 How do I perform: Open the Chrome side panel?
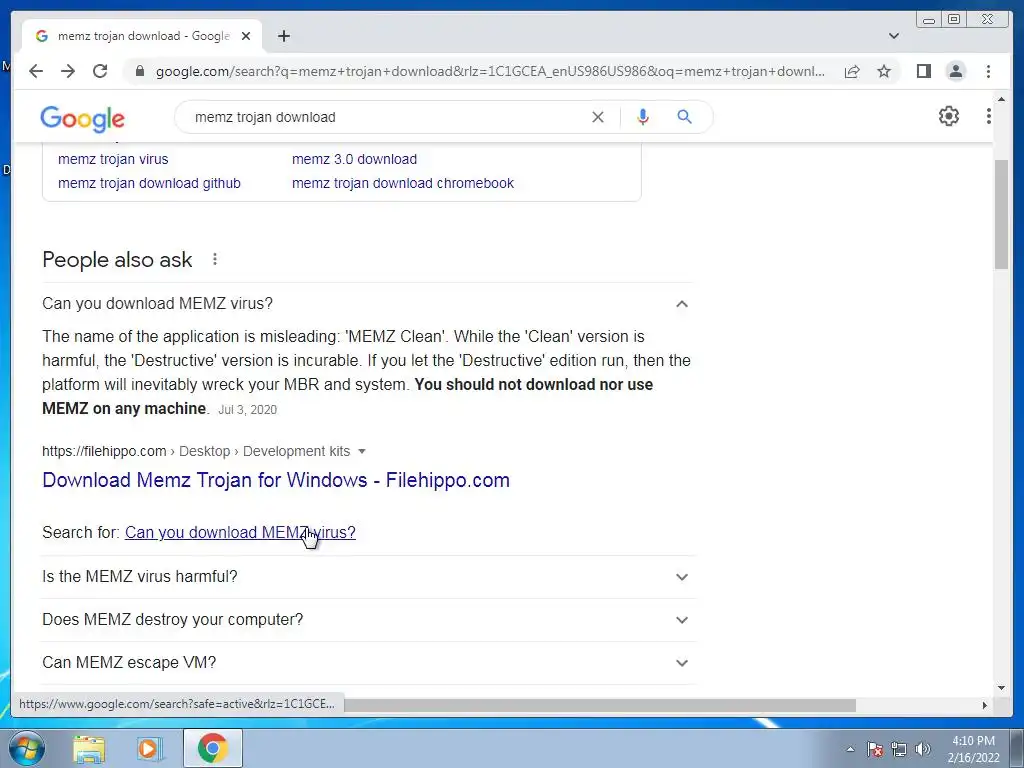tap(923, 71)
